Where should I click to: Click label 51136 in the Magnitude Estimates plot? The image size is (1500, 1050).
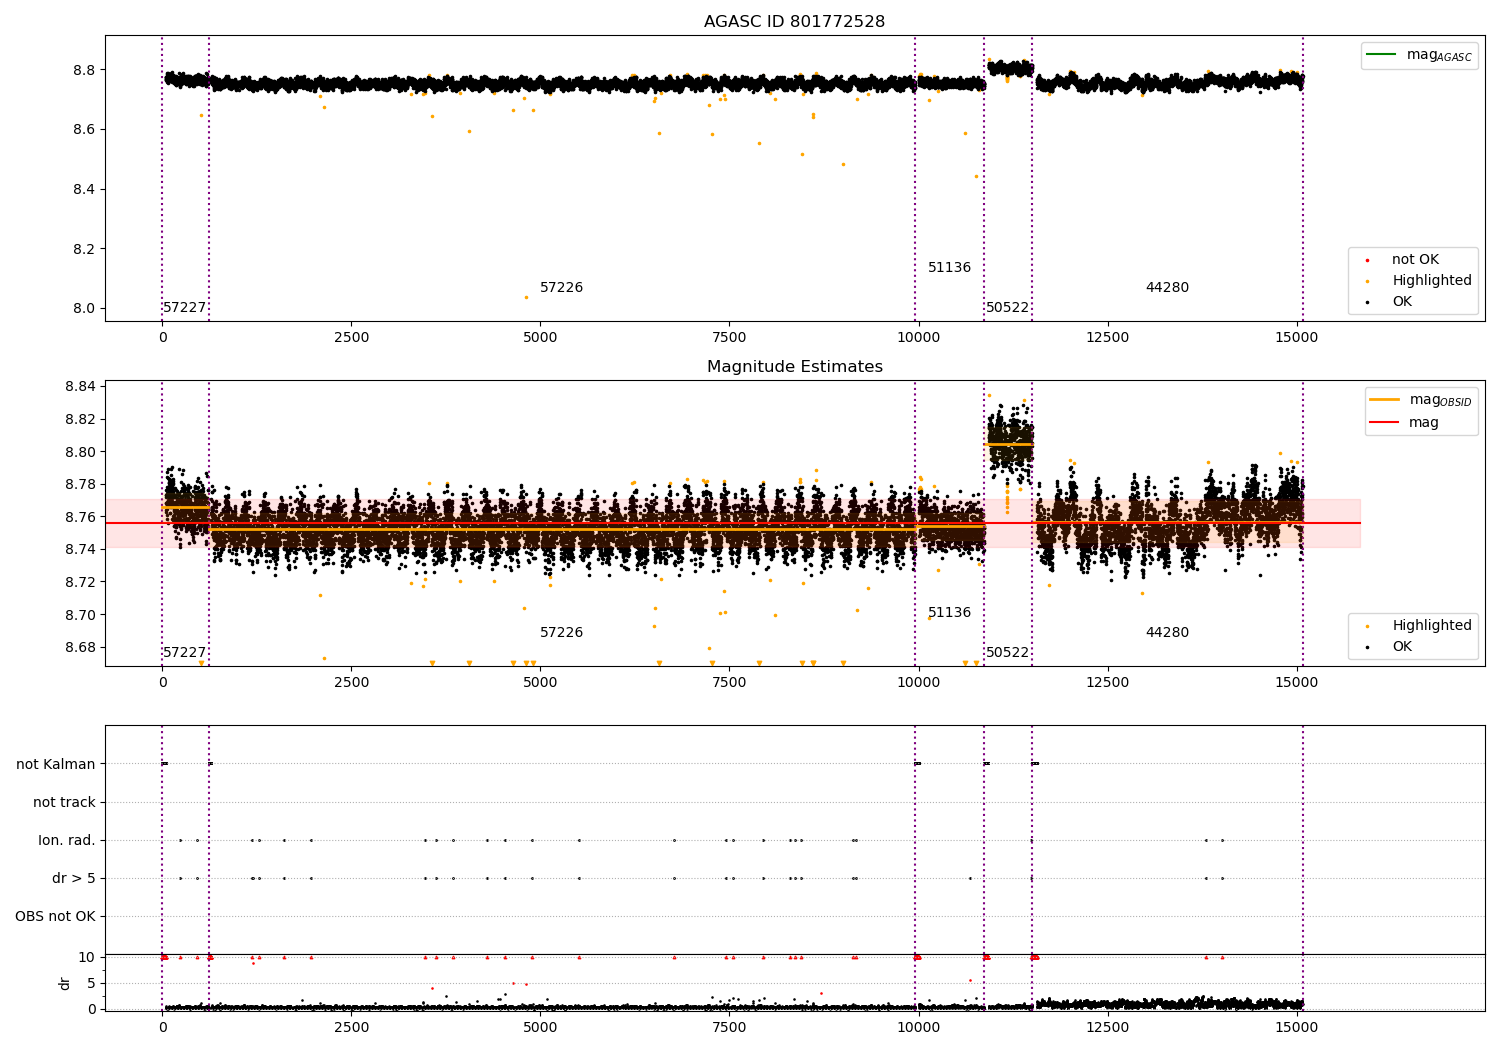point(949,613)
